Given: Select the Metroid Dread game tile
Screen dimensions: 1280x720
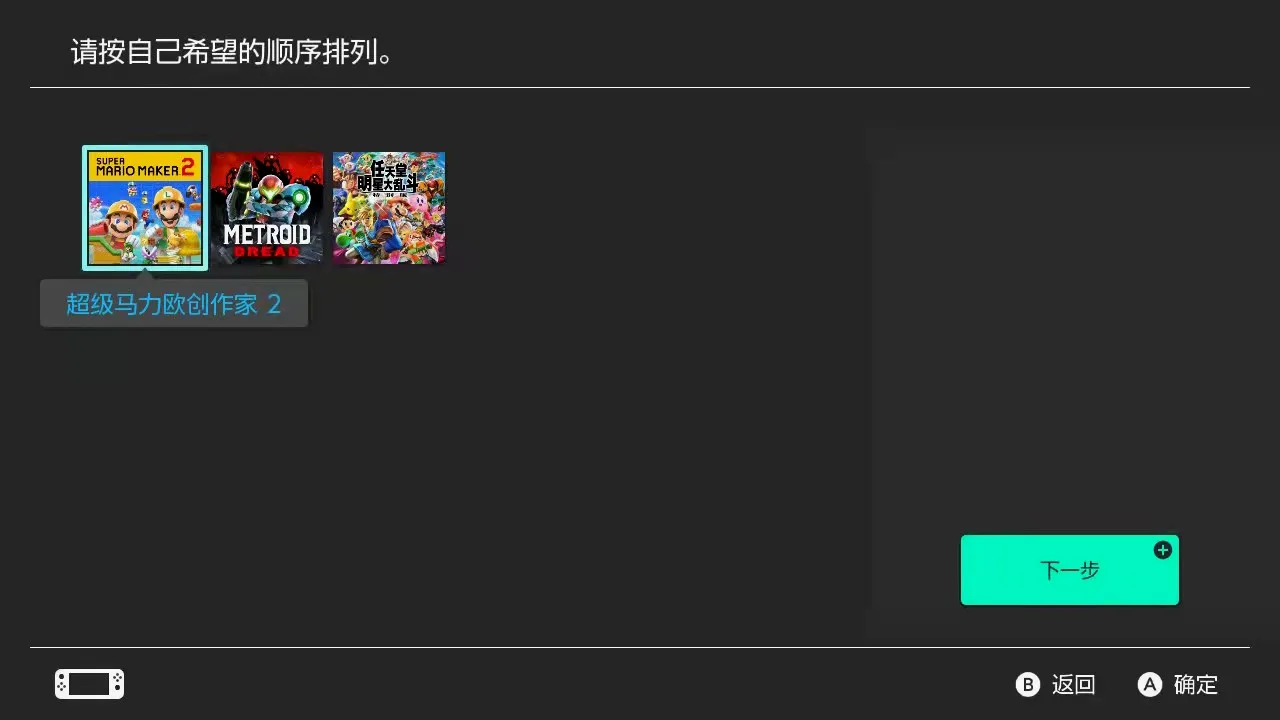Looking at the screenshot, I should [x=267, y=208].
